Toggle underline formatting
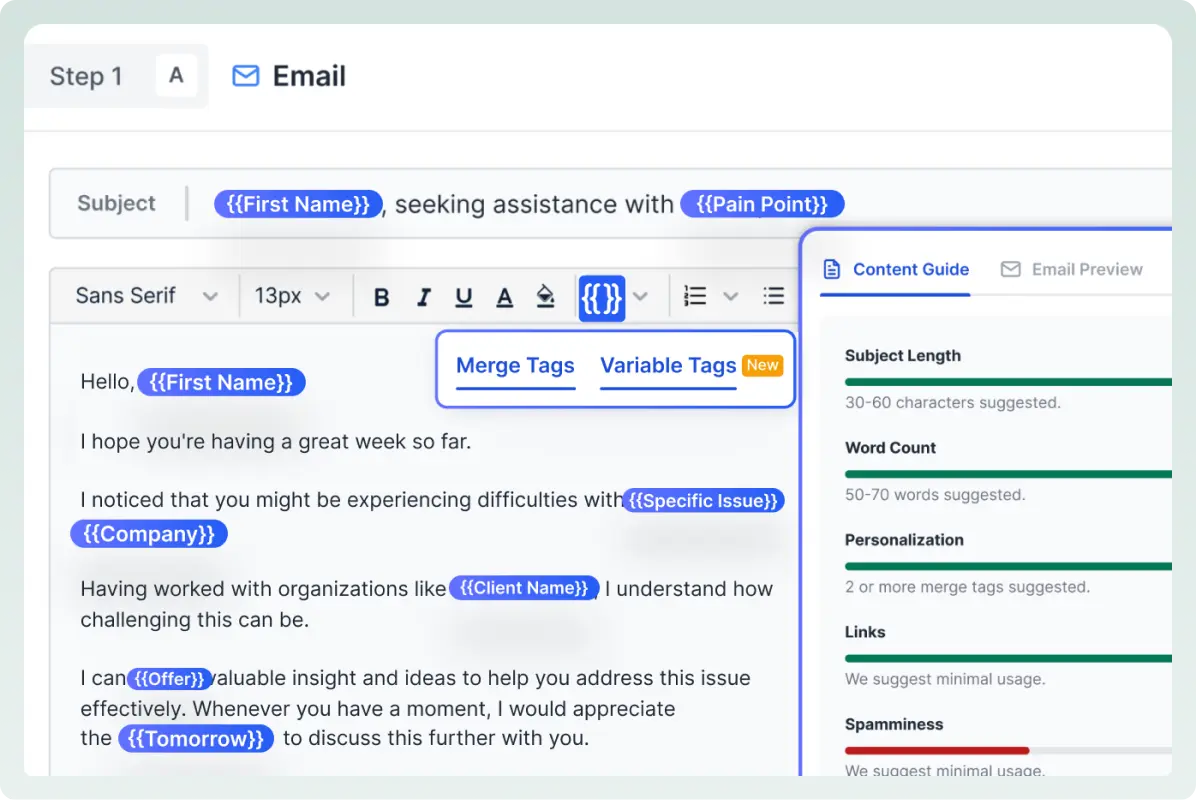Image resolution: width=1196 pixels, height=800 pixels. coord(463,296)
